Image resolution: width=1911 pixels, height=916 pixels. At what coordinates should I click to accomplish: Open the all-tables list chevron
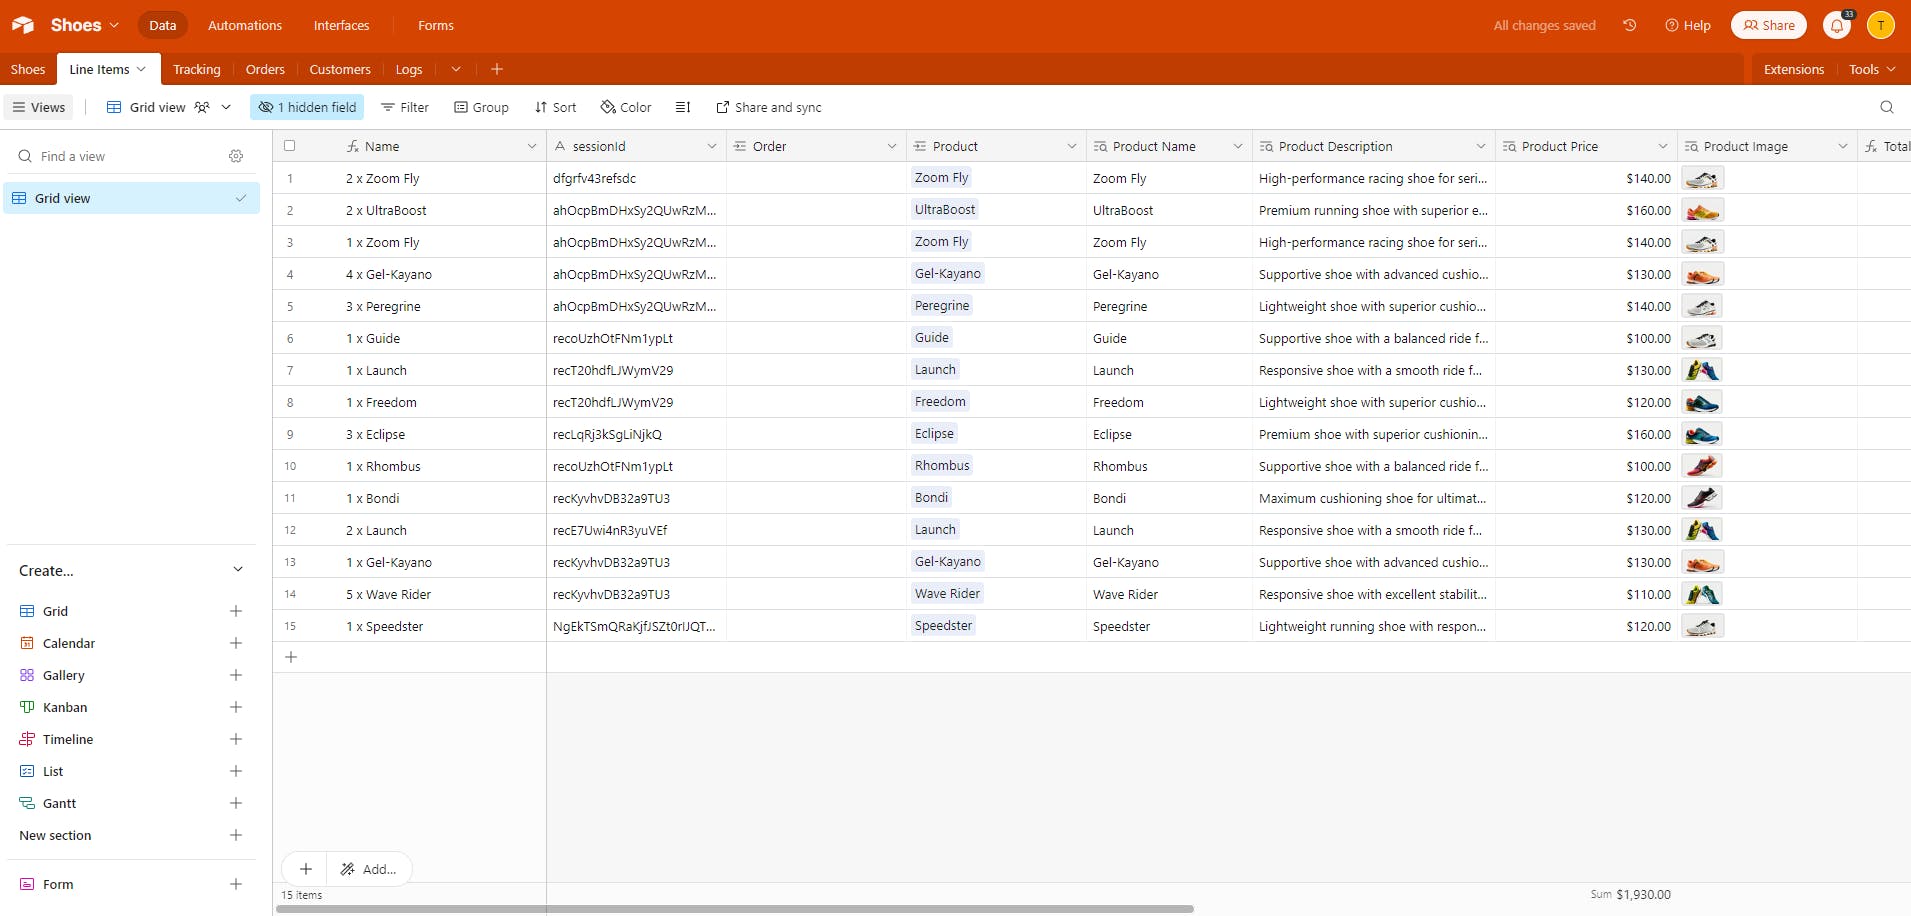[456, 69]
